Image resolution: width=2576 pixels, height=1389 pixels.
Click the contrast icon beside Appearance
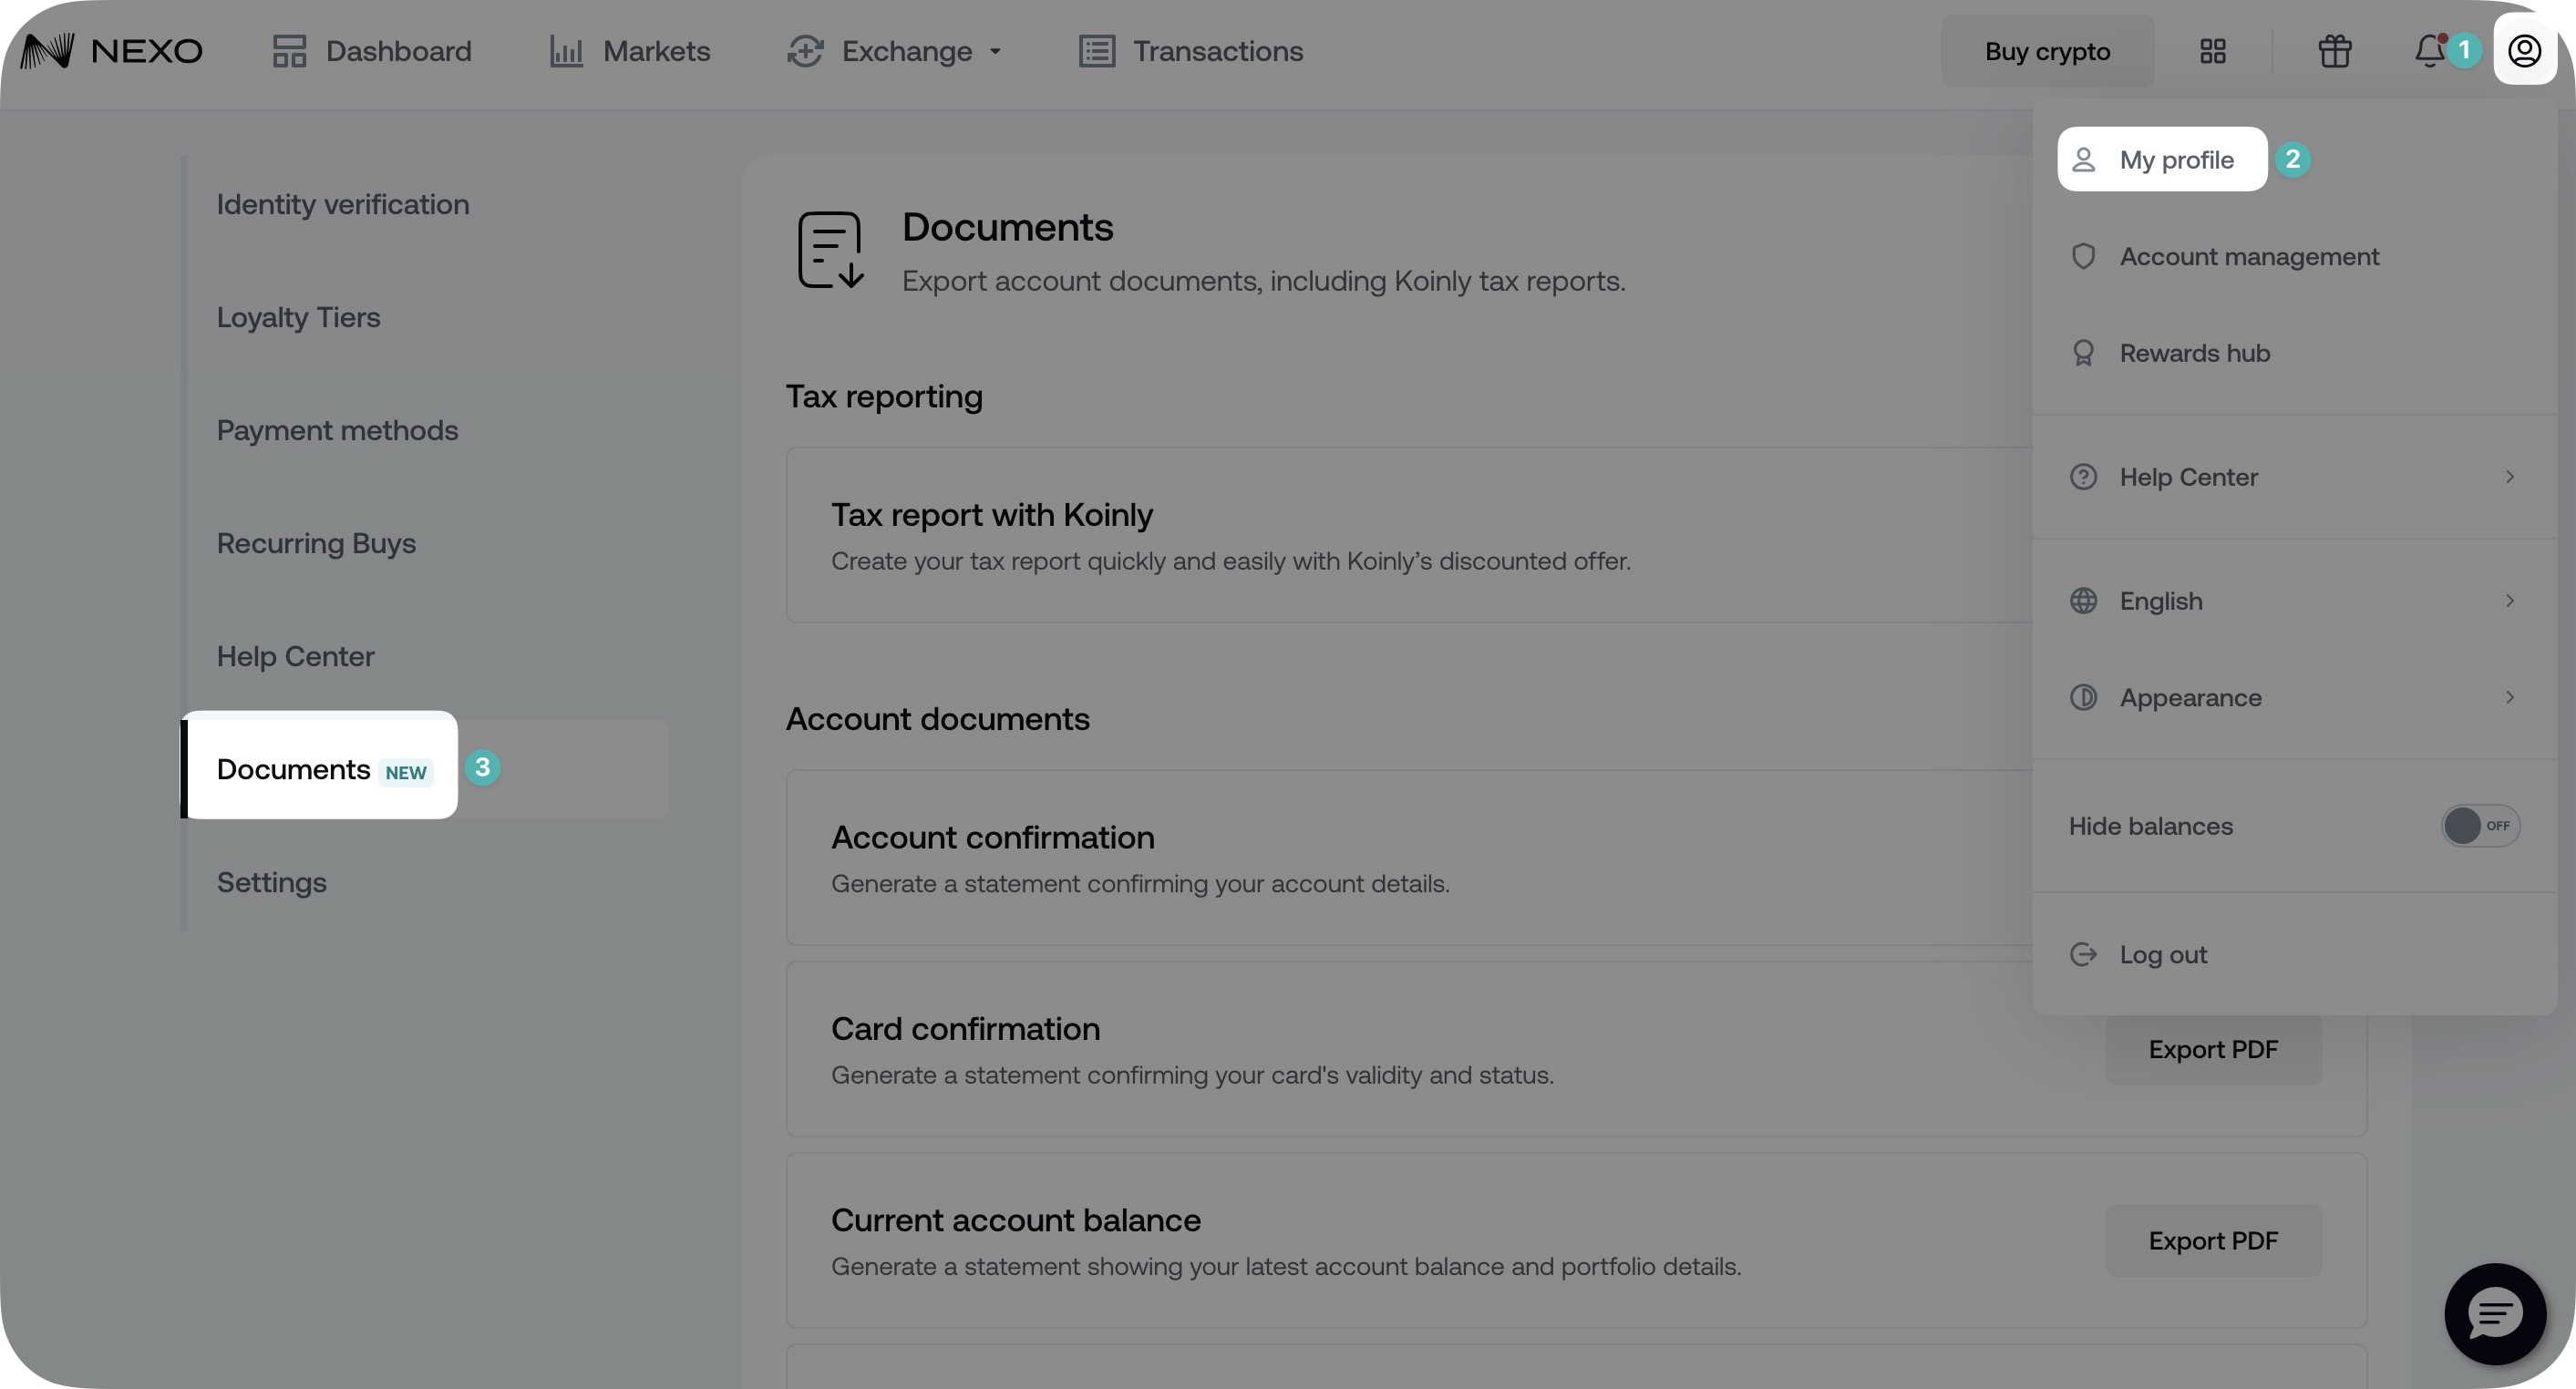tap(2083, 697)
